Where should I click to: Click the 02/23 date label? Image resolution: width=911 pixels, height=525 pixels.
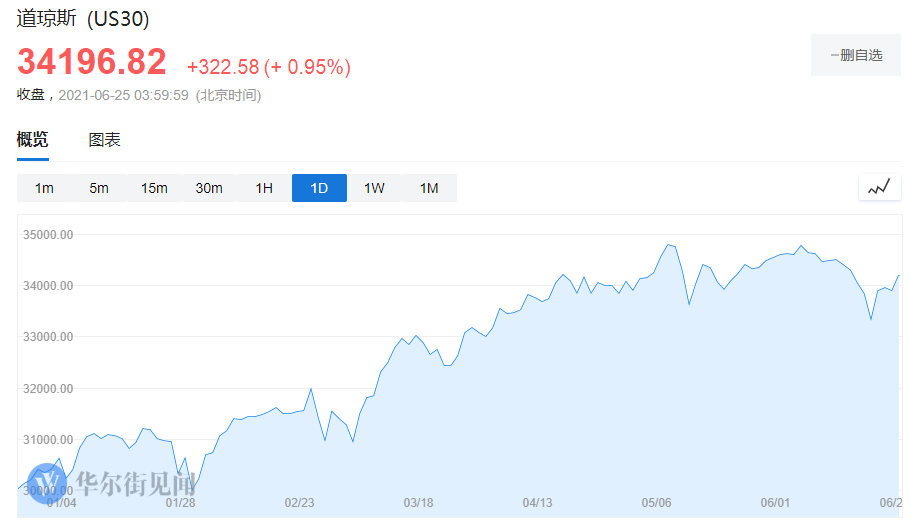[x=299, y=502]
